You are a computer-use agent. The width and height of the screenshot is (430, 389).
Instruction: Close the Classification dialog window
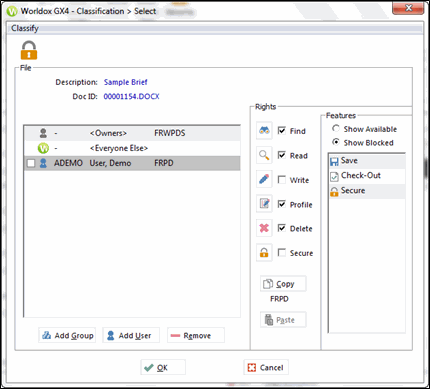point(408,8)
